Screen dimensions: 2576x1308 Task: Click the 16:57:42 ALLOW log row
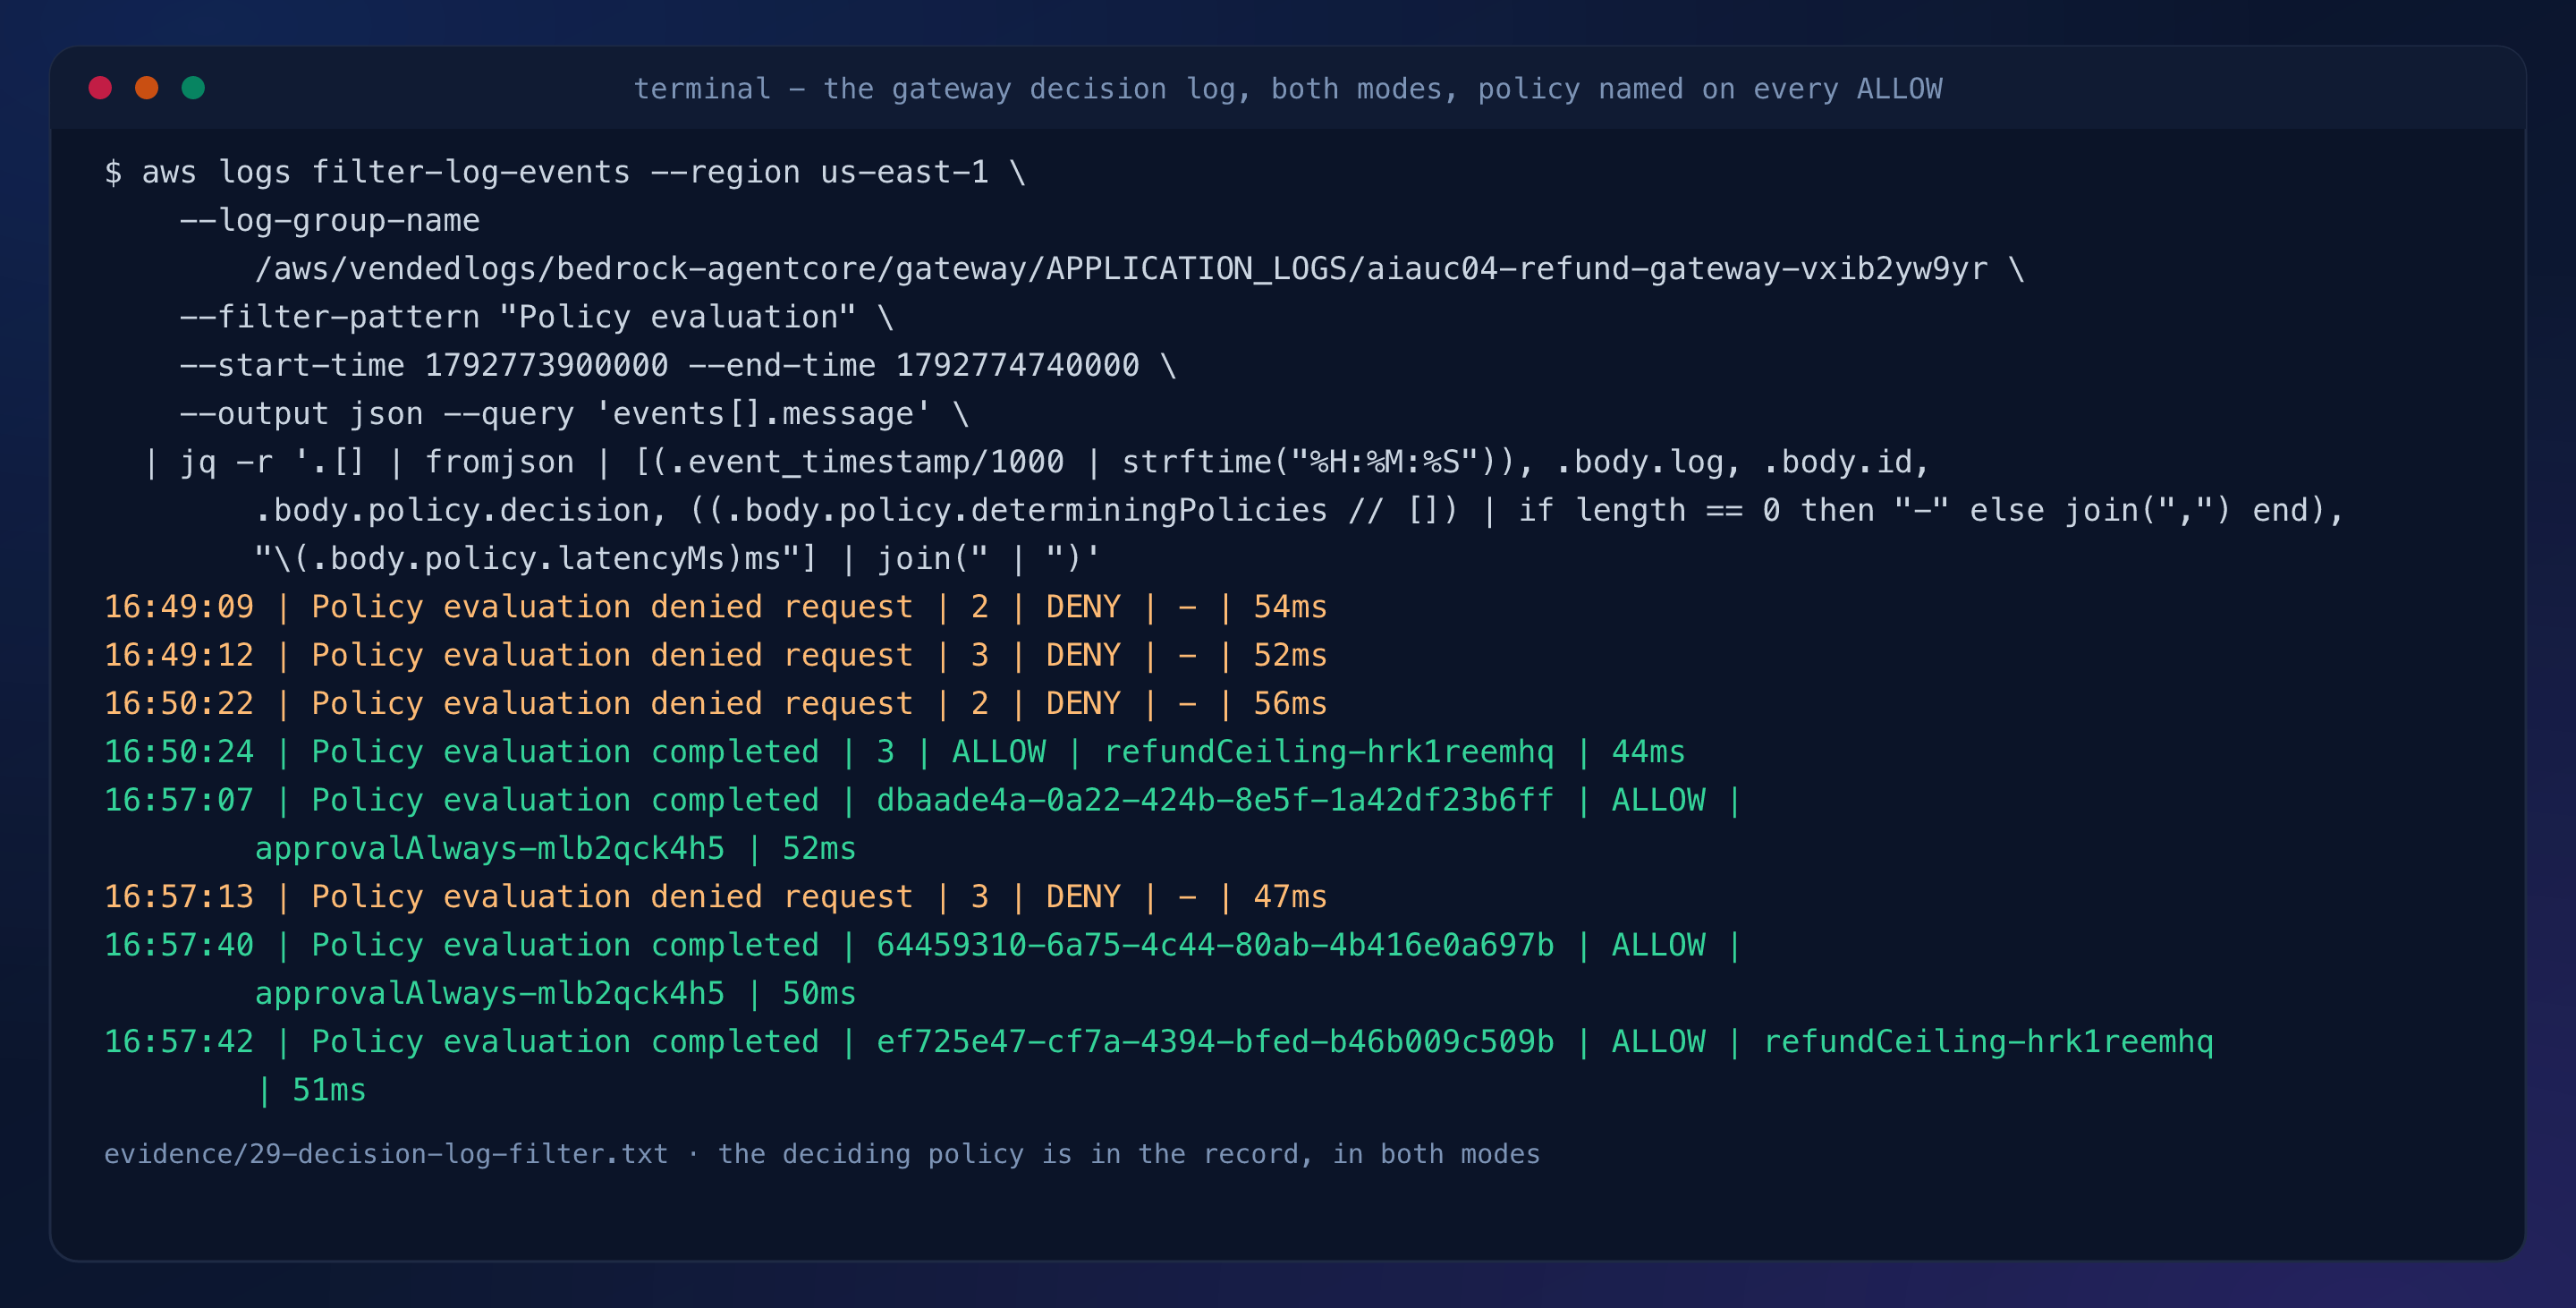pos(1159,1041)
